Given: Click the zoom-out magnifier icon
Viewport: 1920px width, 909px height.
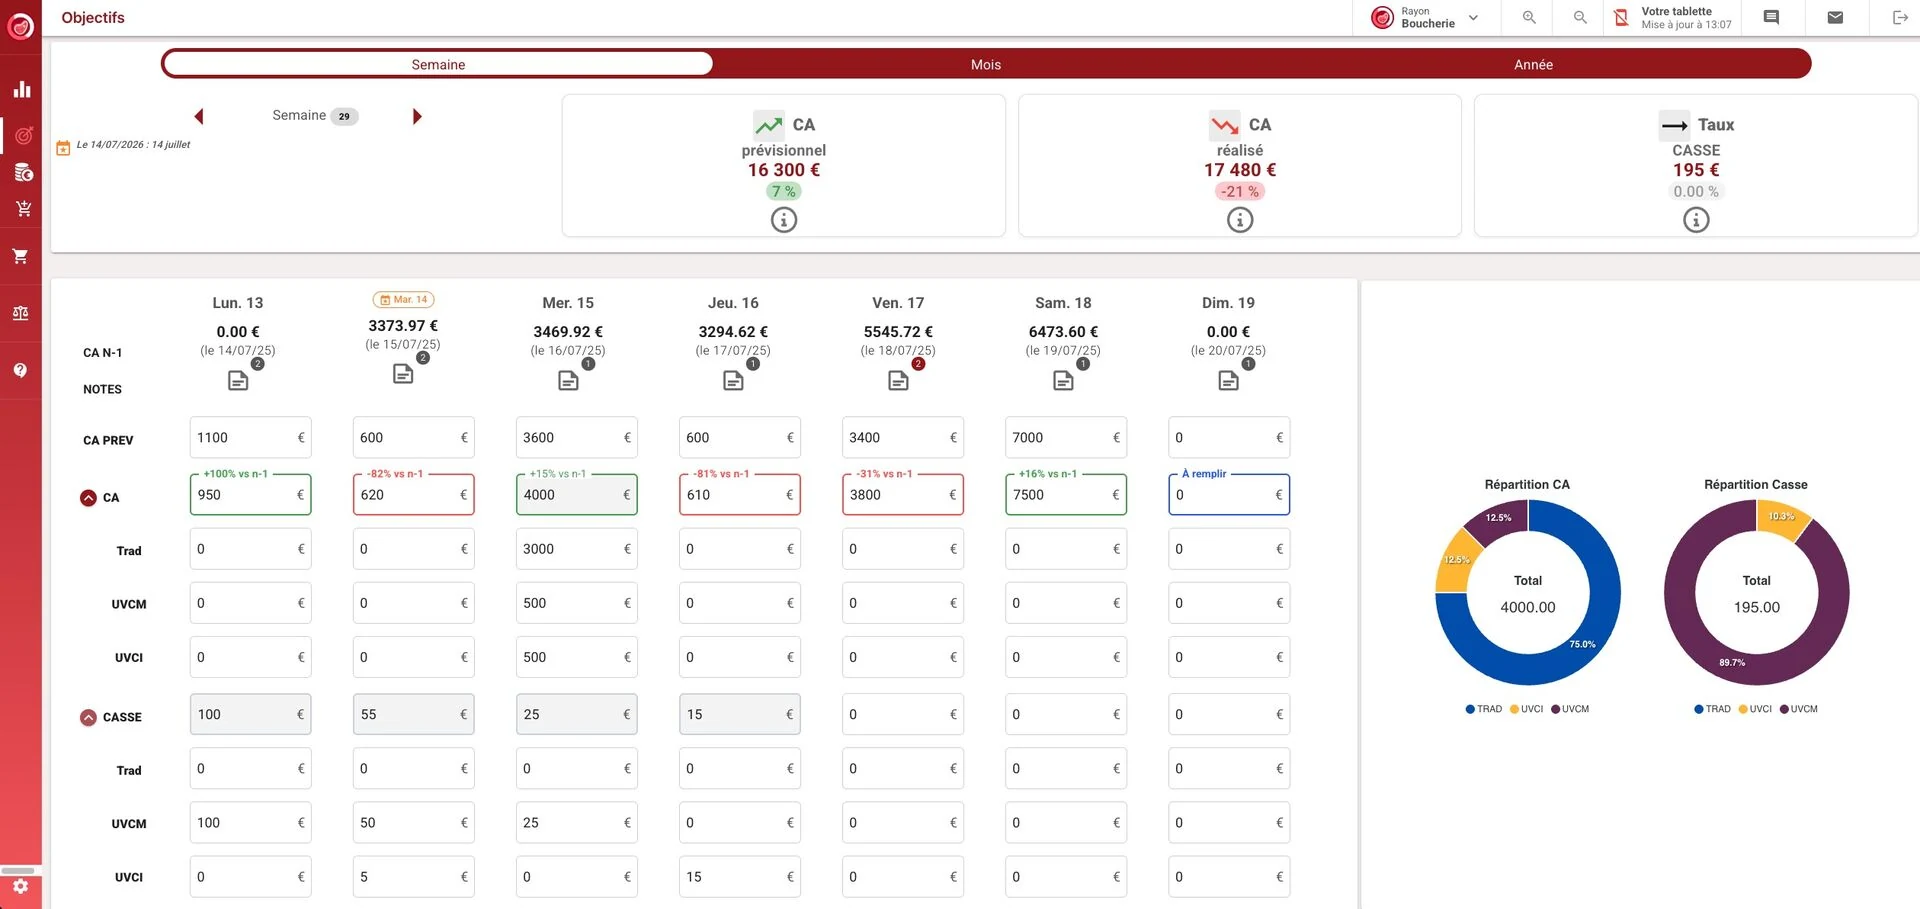Looking at the screenshot, I should pos(1580,17).
